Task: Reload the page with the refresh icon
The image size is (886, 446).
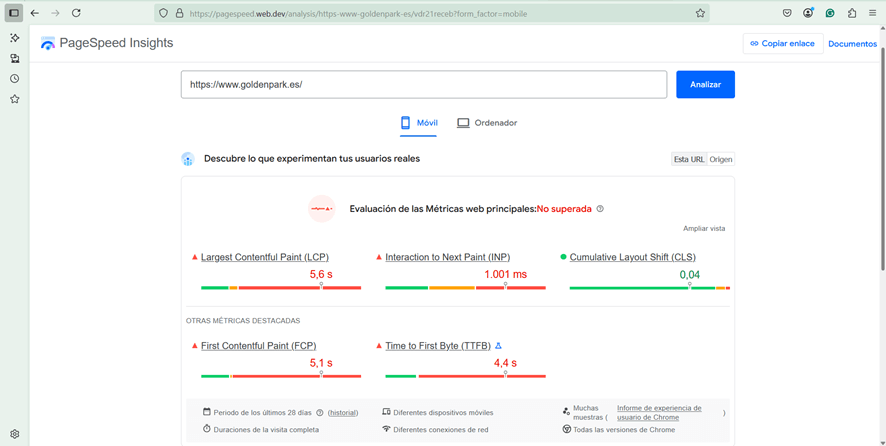Action: click(x=76, y=13)
